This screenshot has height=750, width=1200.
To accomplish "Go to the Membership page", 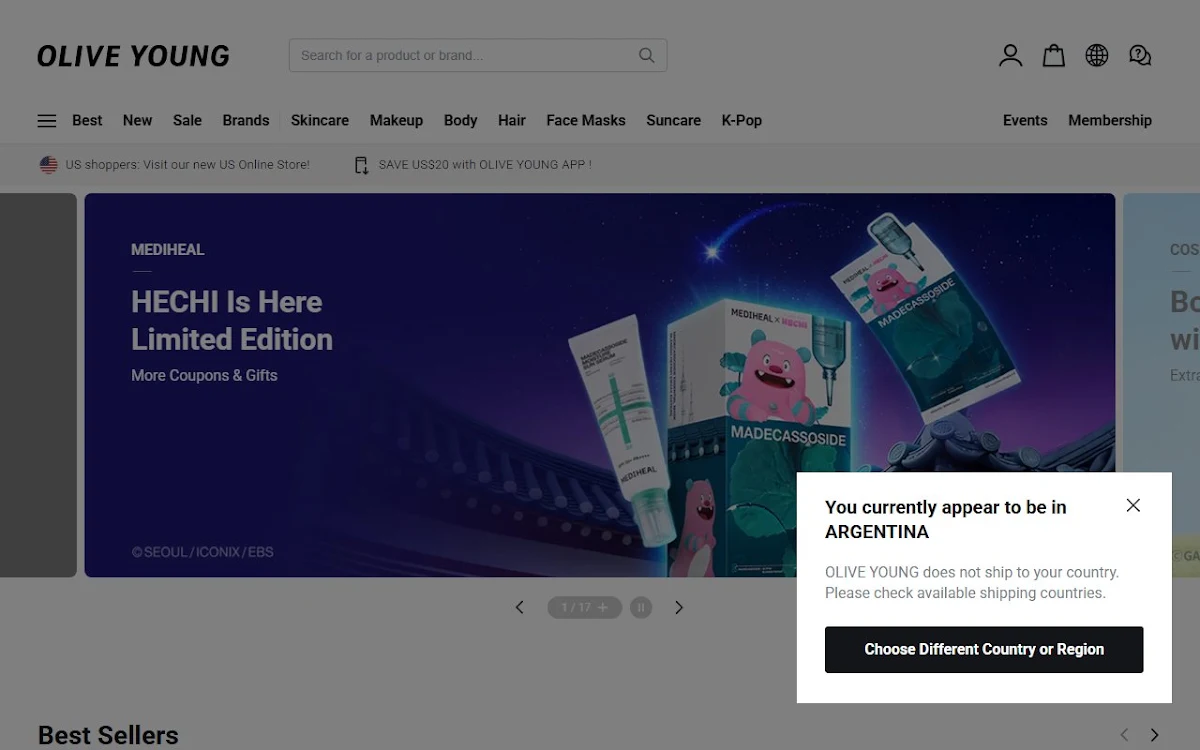I will 1110,120.
